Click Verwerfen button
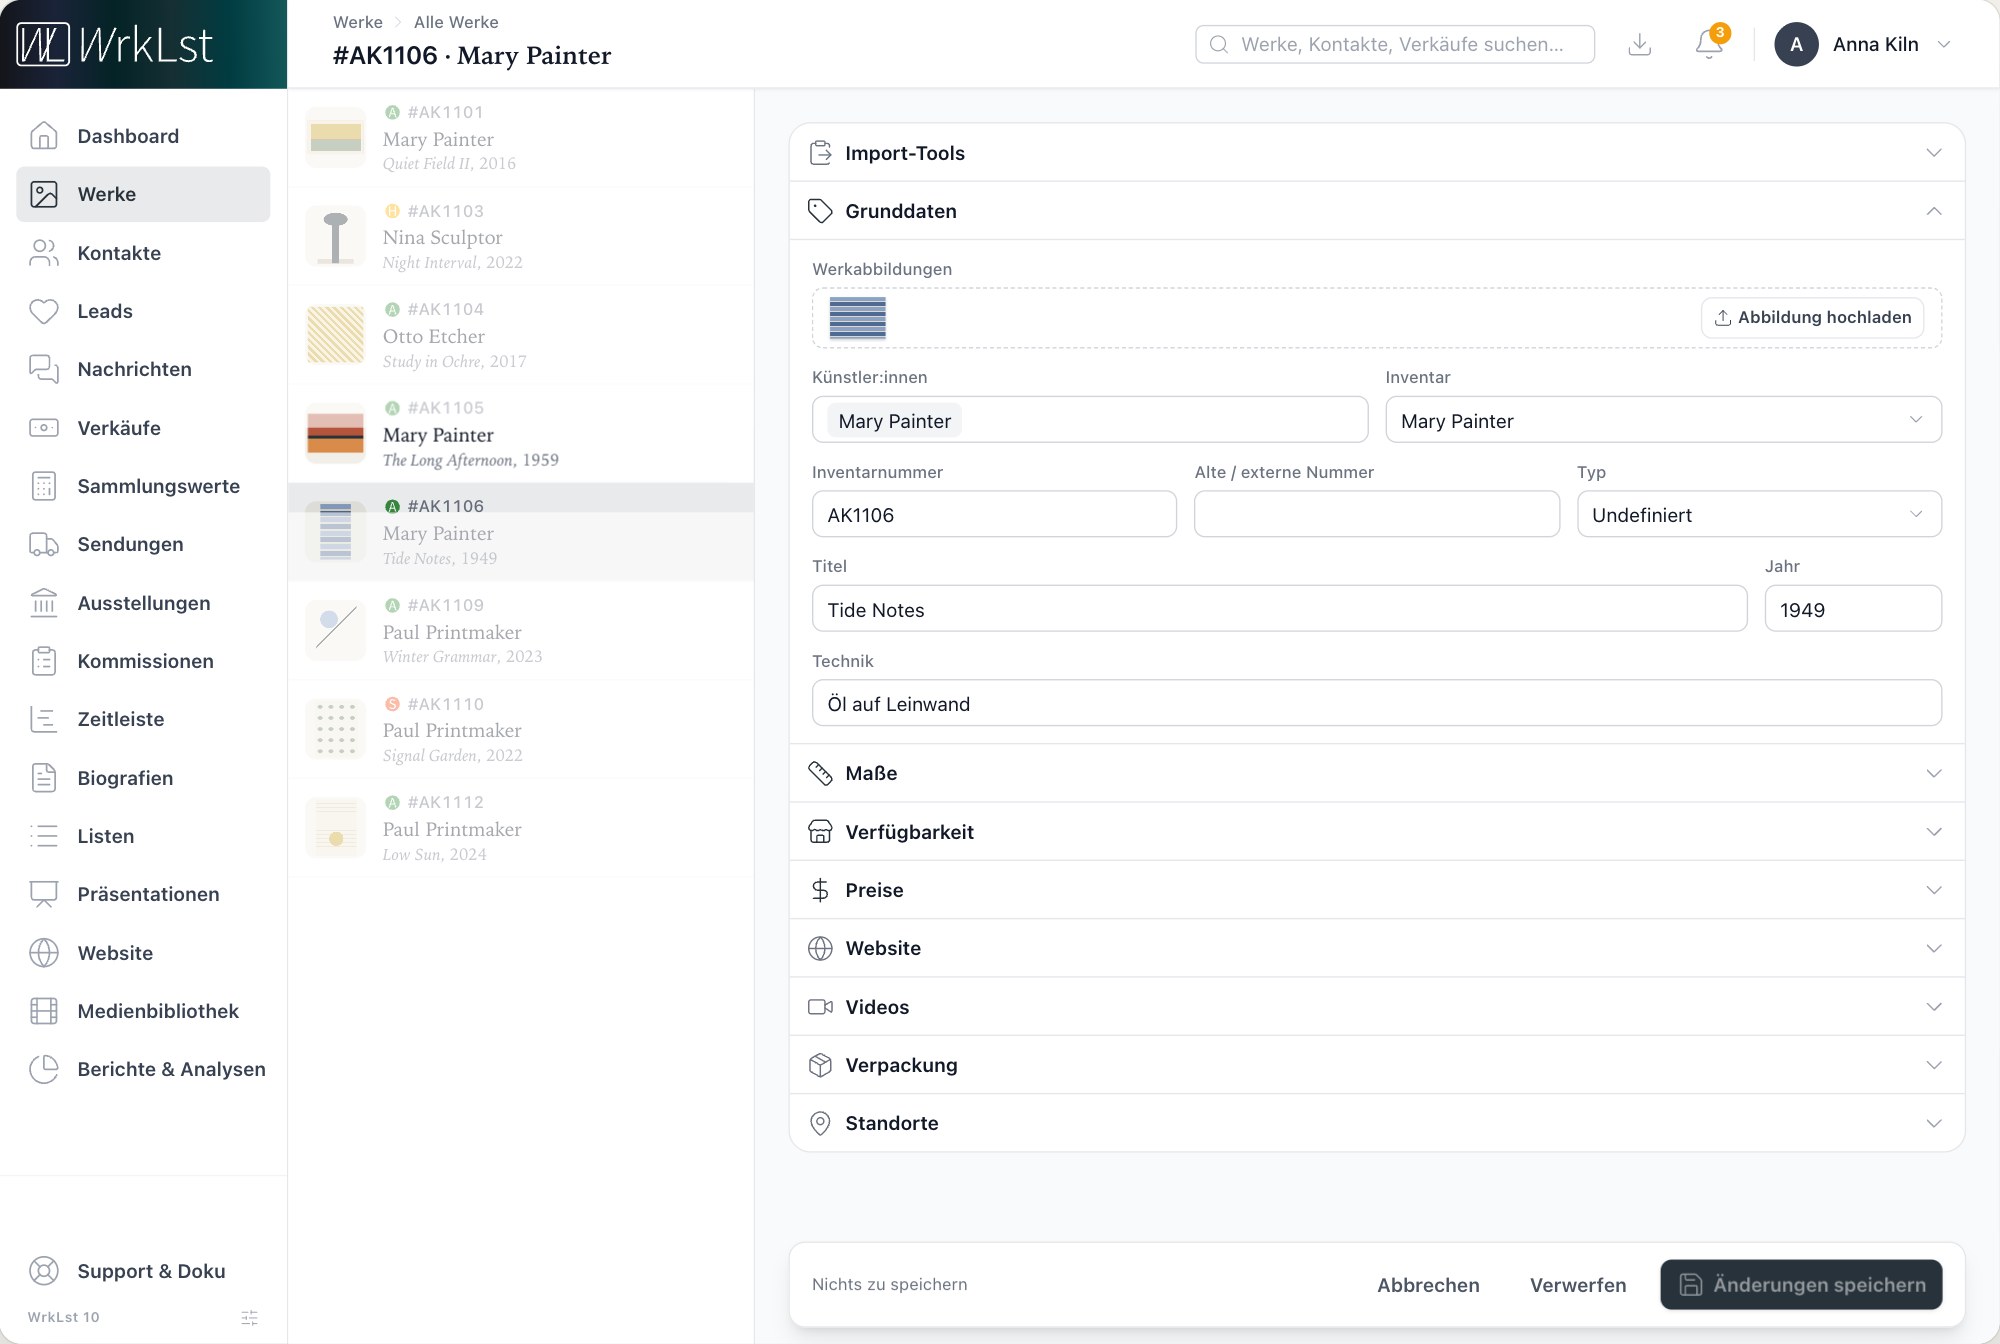Viewport: 2000px width, 1344px height. coord(1578,1285)
